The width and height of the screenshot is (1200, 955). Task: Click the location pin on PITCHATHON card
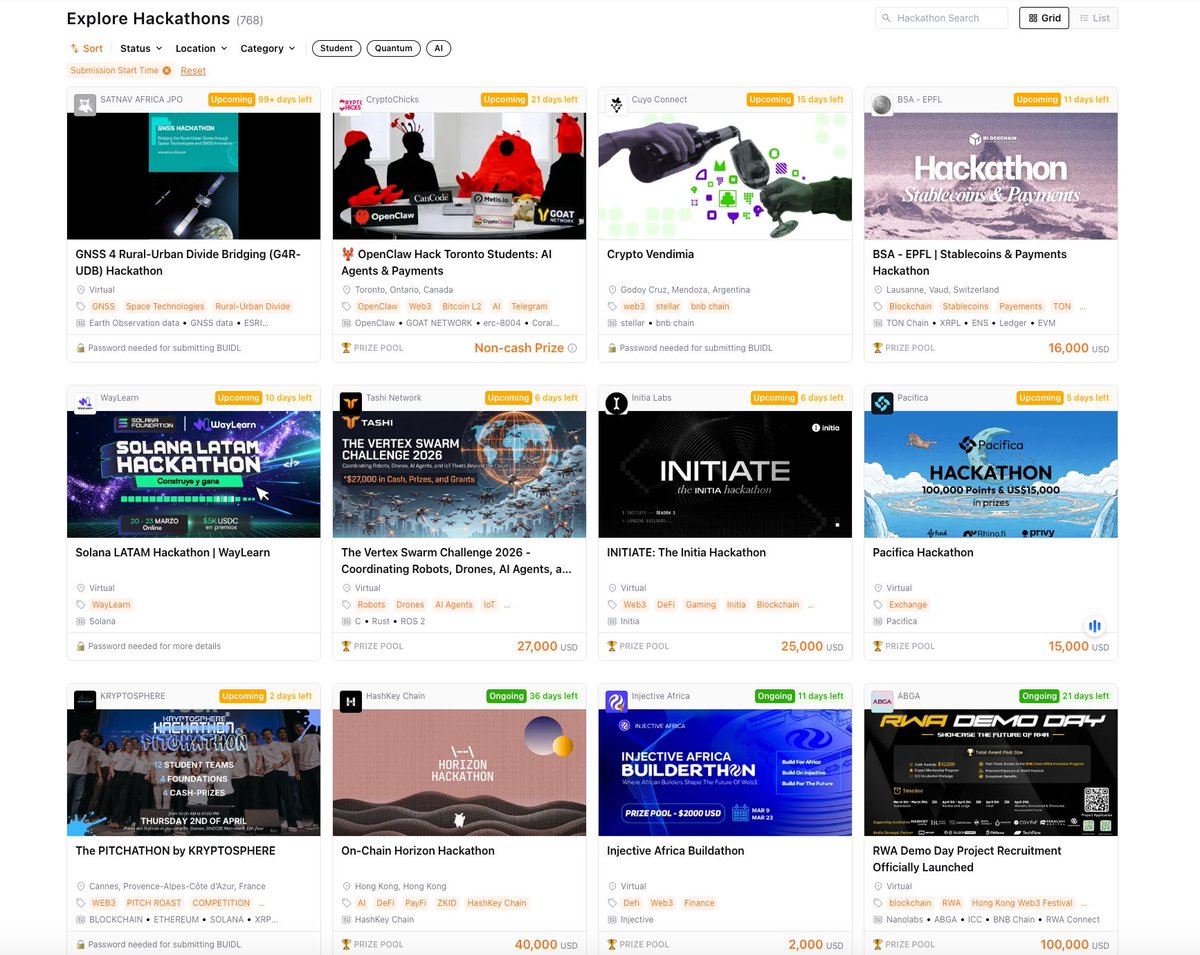coord(81,887)
